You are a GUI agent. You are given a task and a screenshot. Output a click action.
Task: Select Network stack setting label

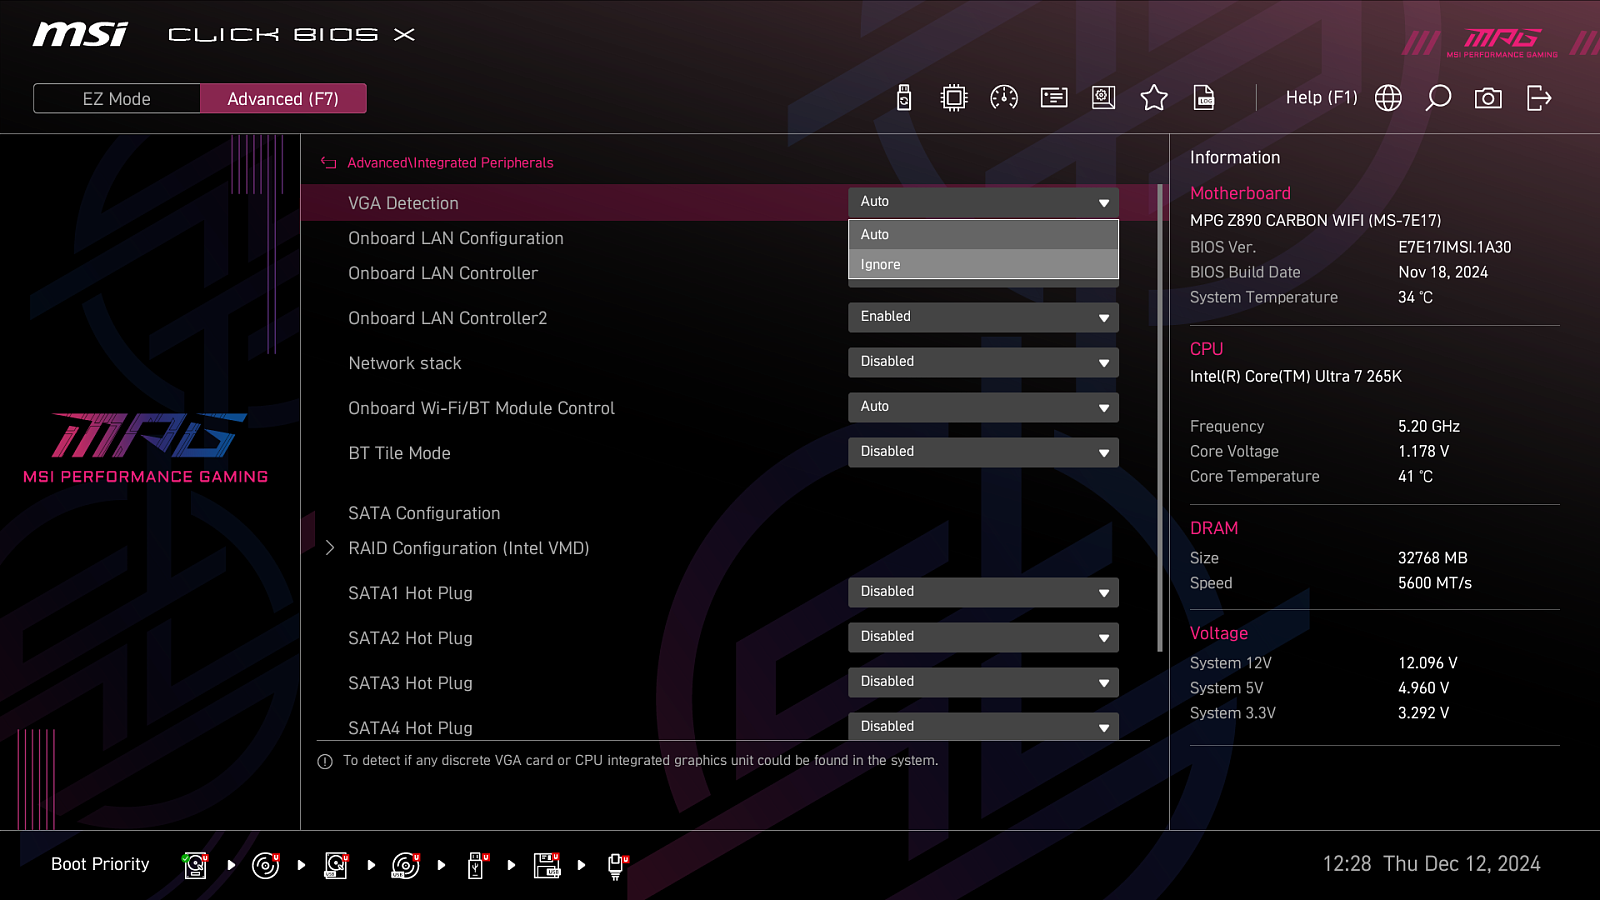point(405,363)
